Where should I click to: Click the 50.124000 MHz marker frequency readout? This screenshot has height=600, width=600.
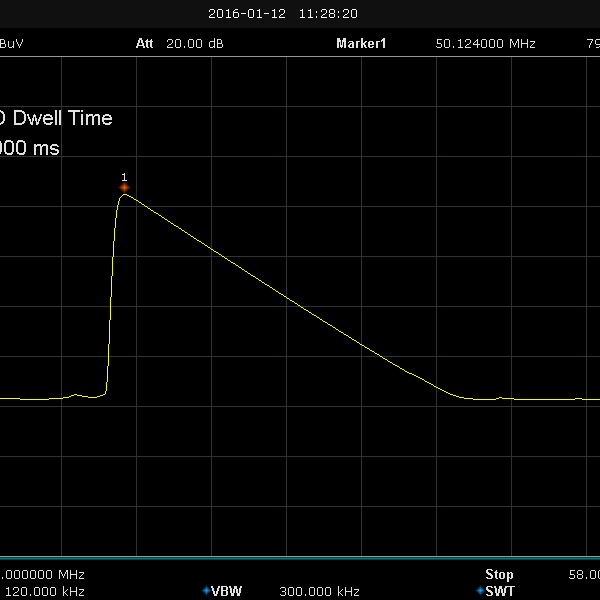[x=485, y=44]
